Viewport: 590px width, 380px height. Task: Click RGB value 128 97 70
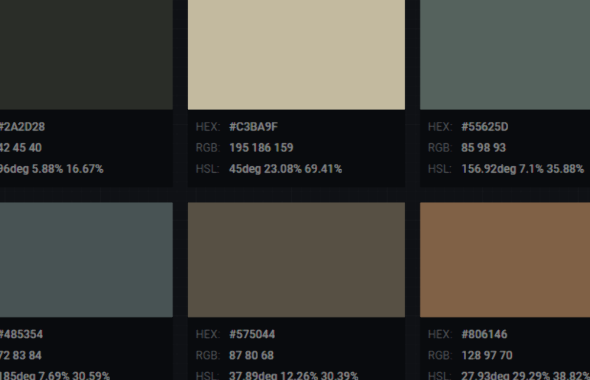(x=487, y=355)
